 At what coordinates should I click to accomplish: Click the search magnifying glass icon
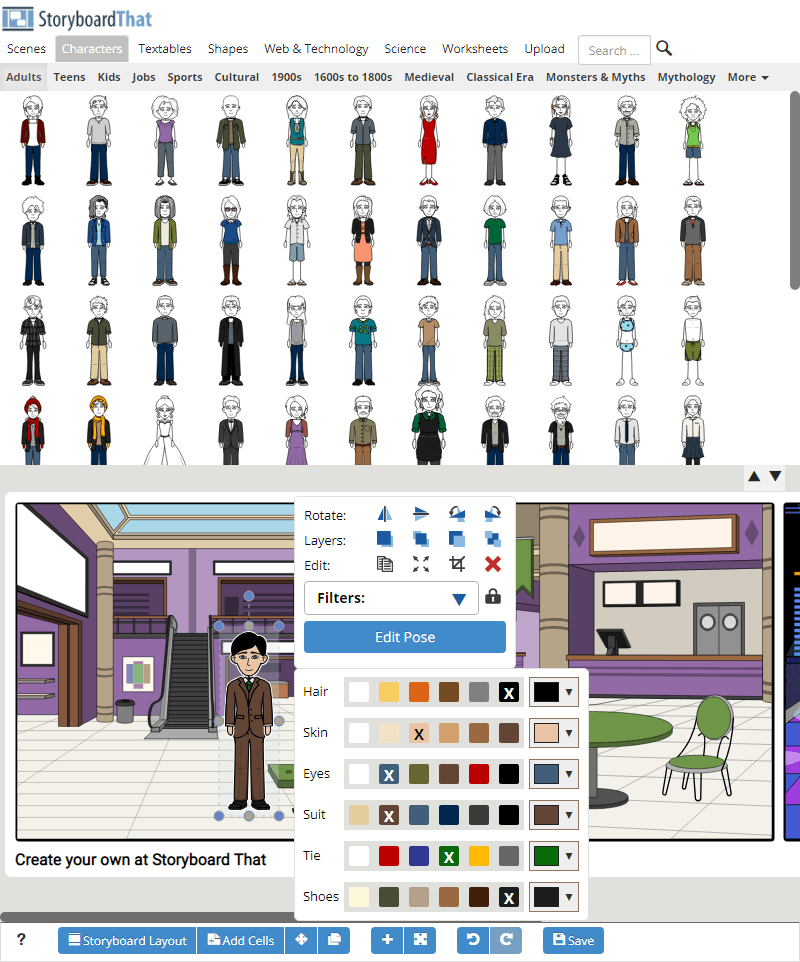click(664, 49)
